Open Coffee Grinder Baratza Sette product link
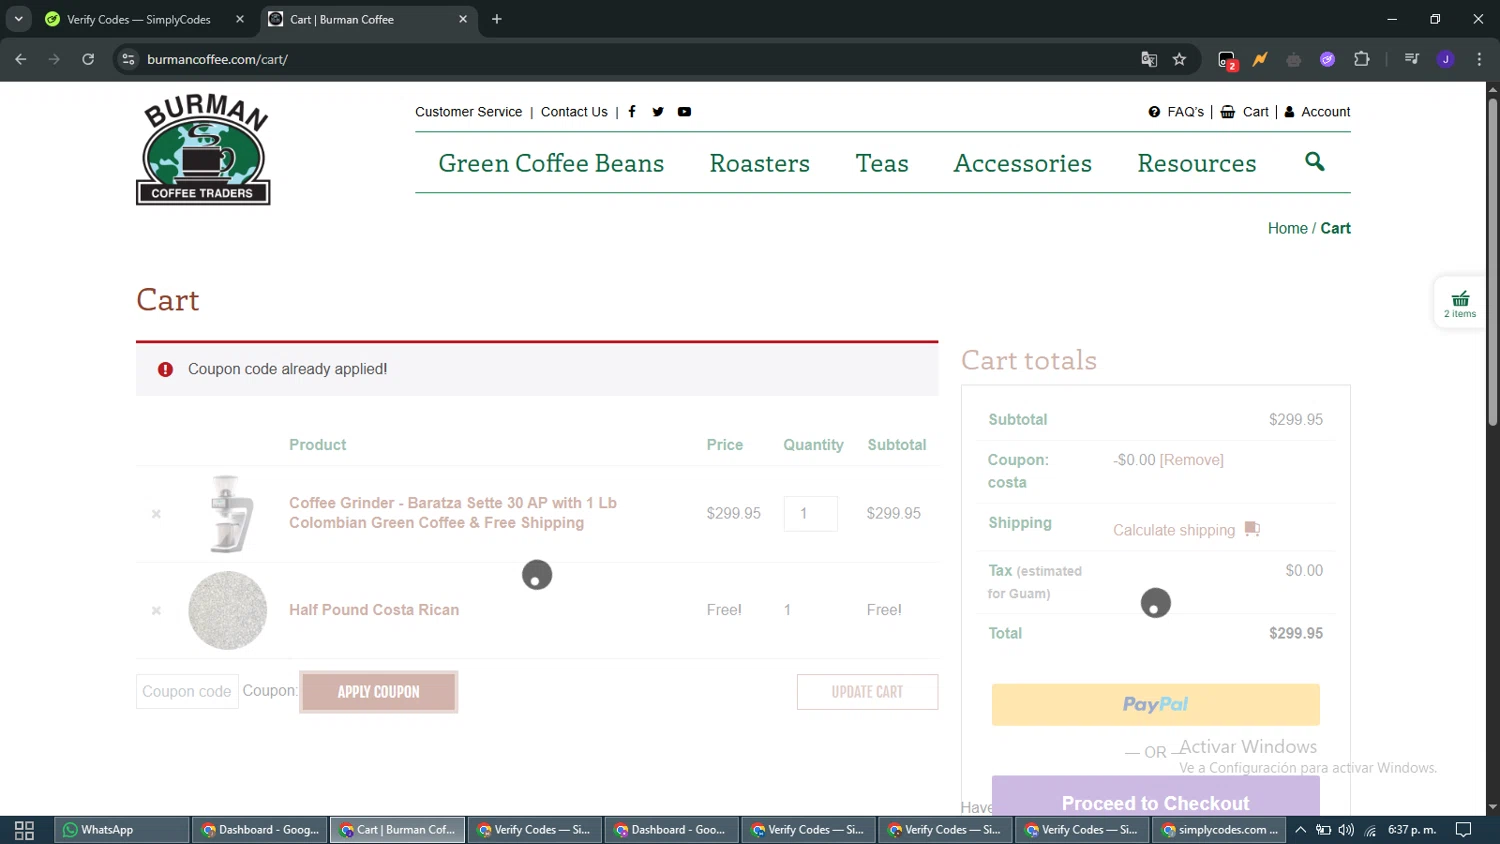This screenshot has height=844, width=1500. pos(453,513)
